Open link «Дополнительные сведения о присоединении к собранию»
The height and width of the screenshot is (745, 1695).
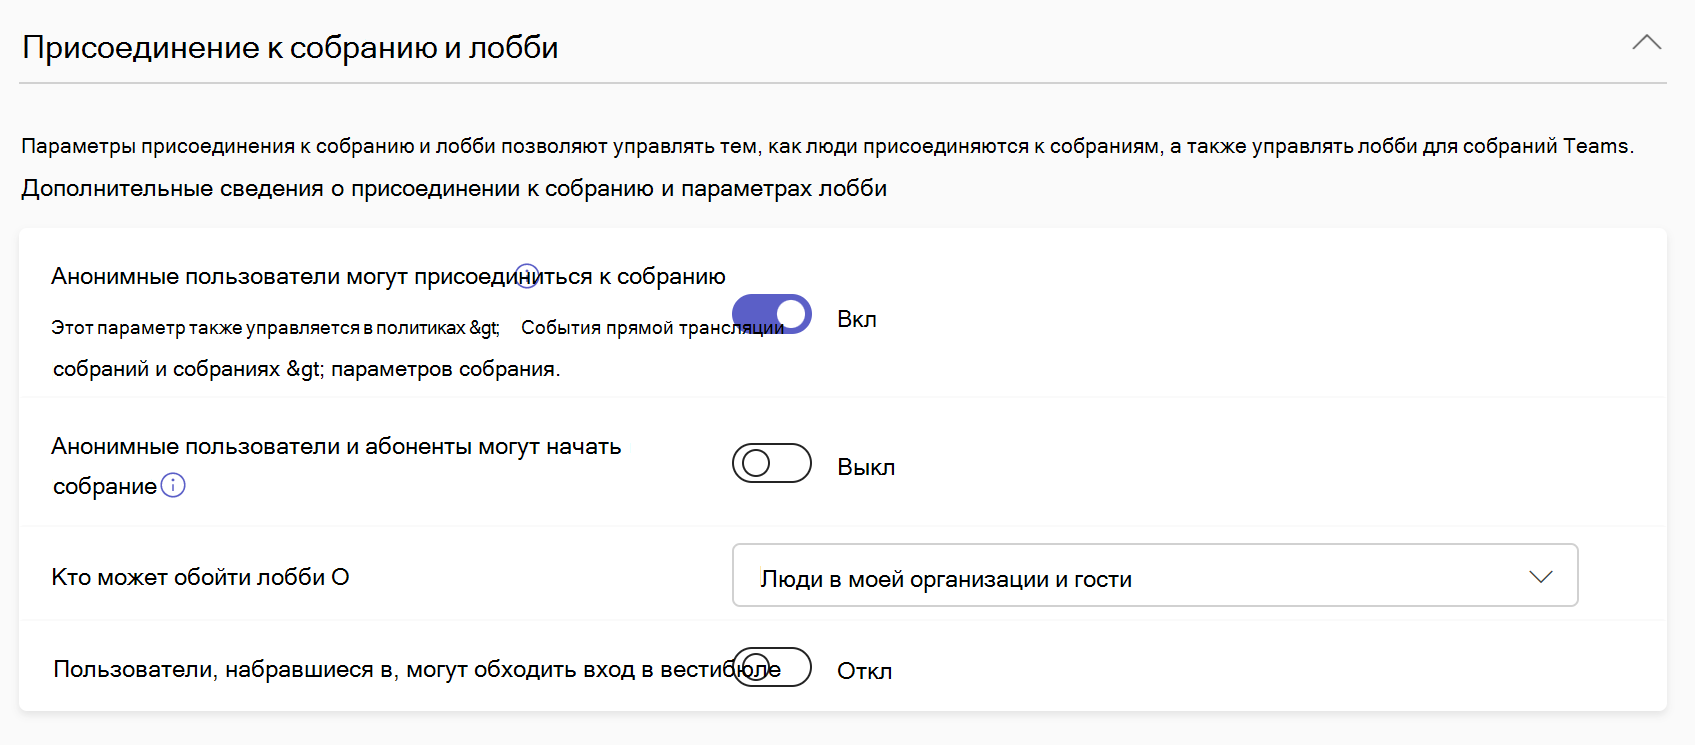click(454, 188)
